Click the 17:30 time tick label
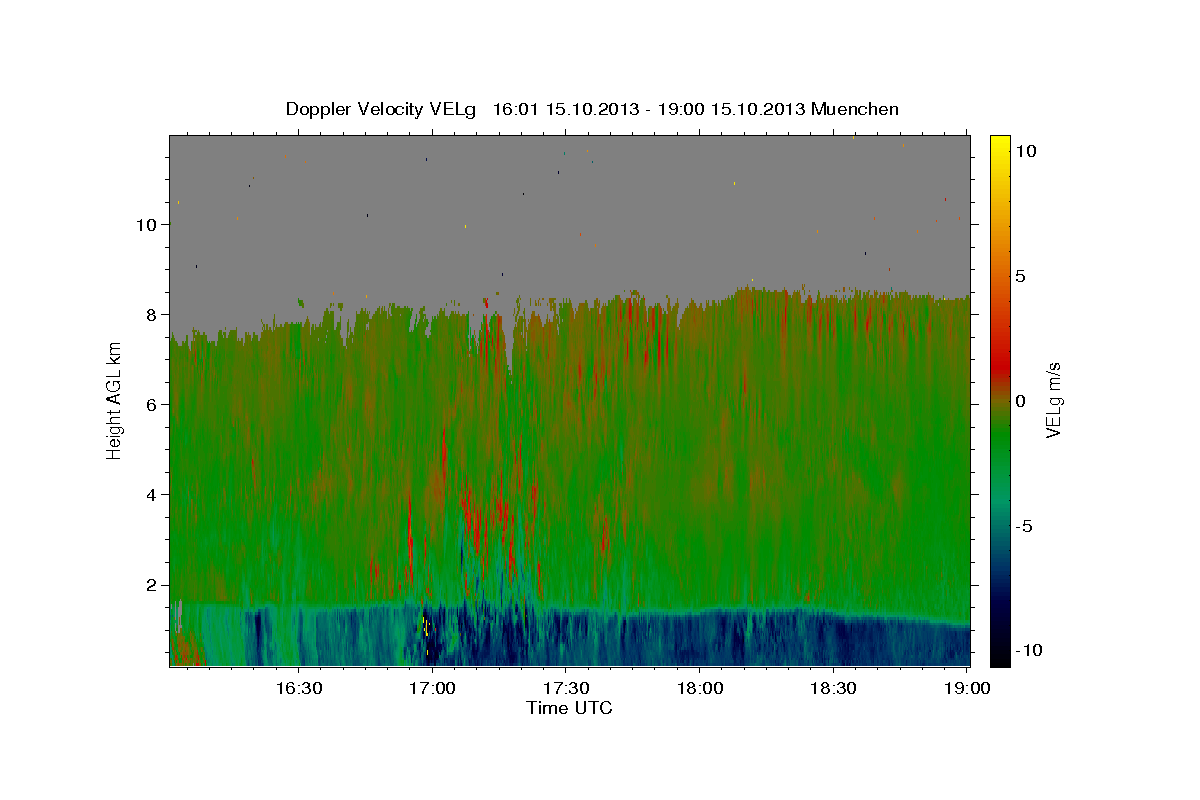This screenshot has height=800, width=1200. 566,688
